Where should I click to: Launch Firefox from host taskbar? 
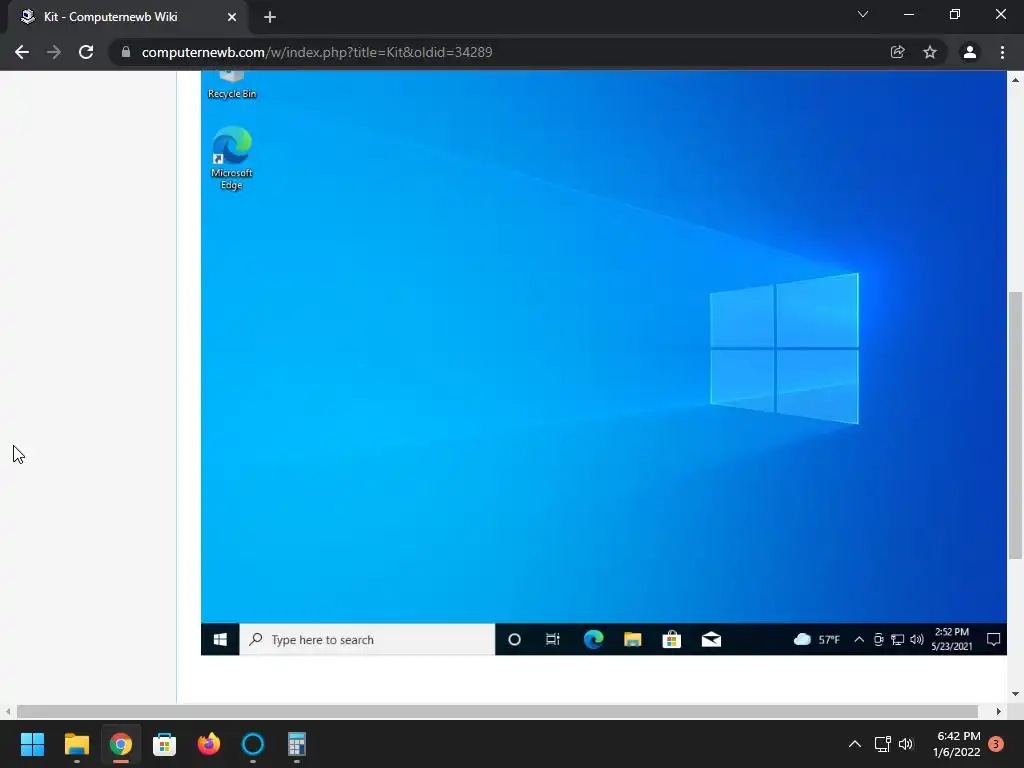209,744
